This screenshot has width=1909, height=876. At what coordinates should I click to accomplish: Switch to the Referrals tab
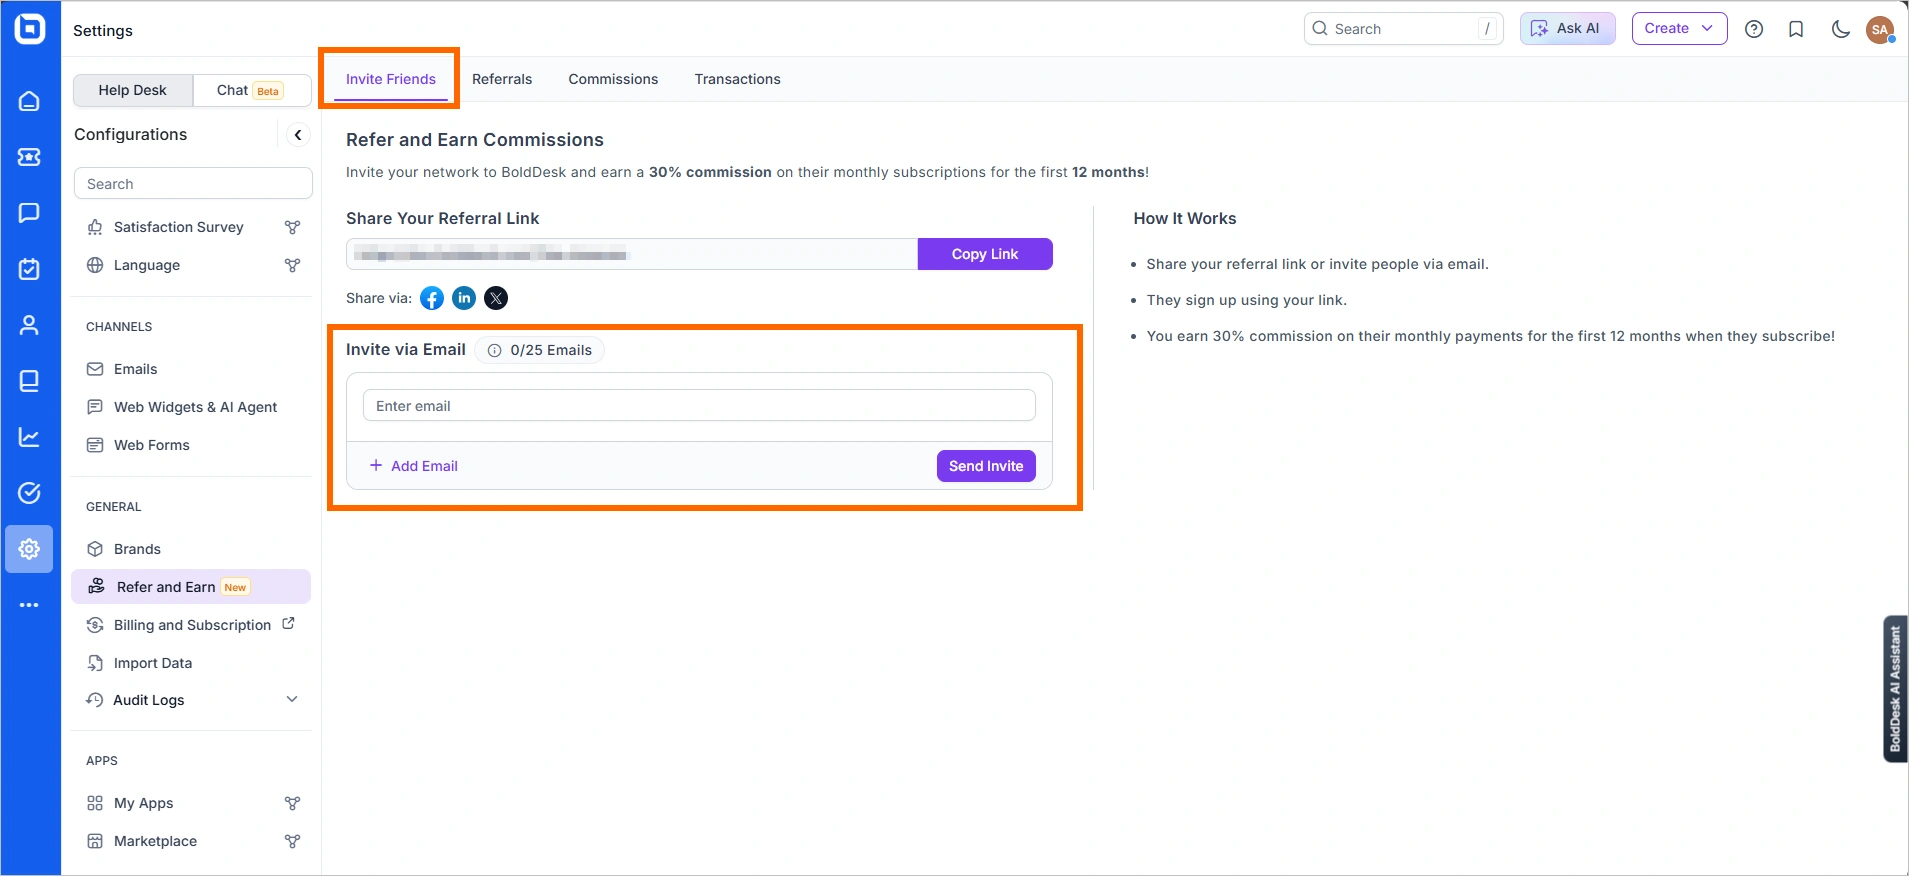point(502,79)
